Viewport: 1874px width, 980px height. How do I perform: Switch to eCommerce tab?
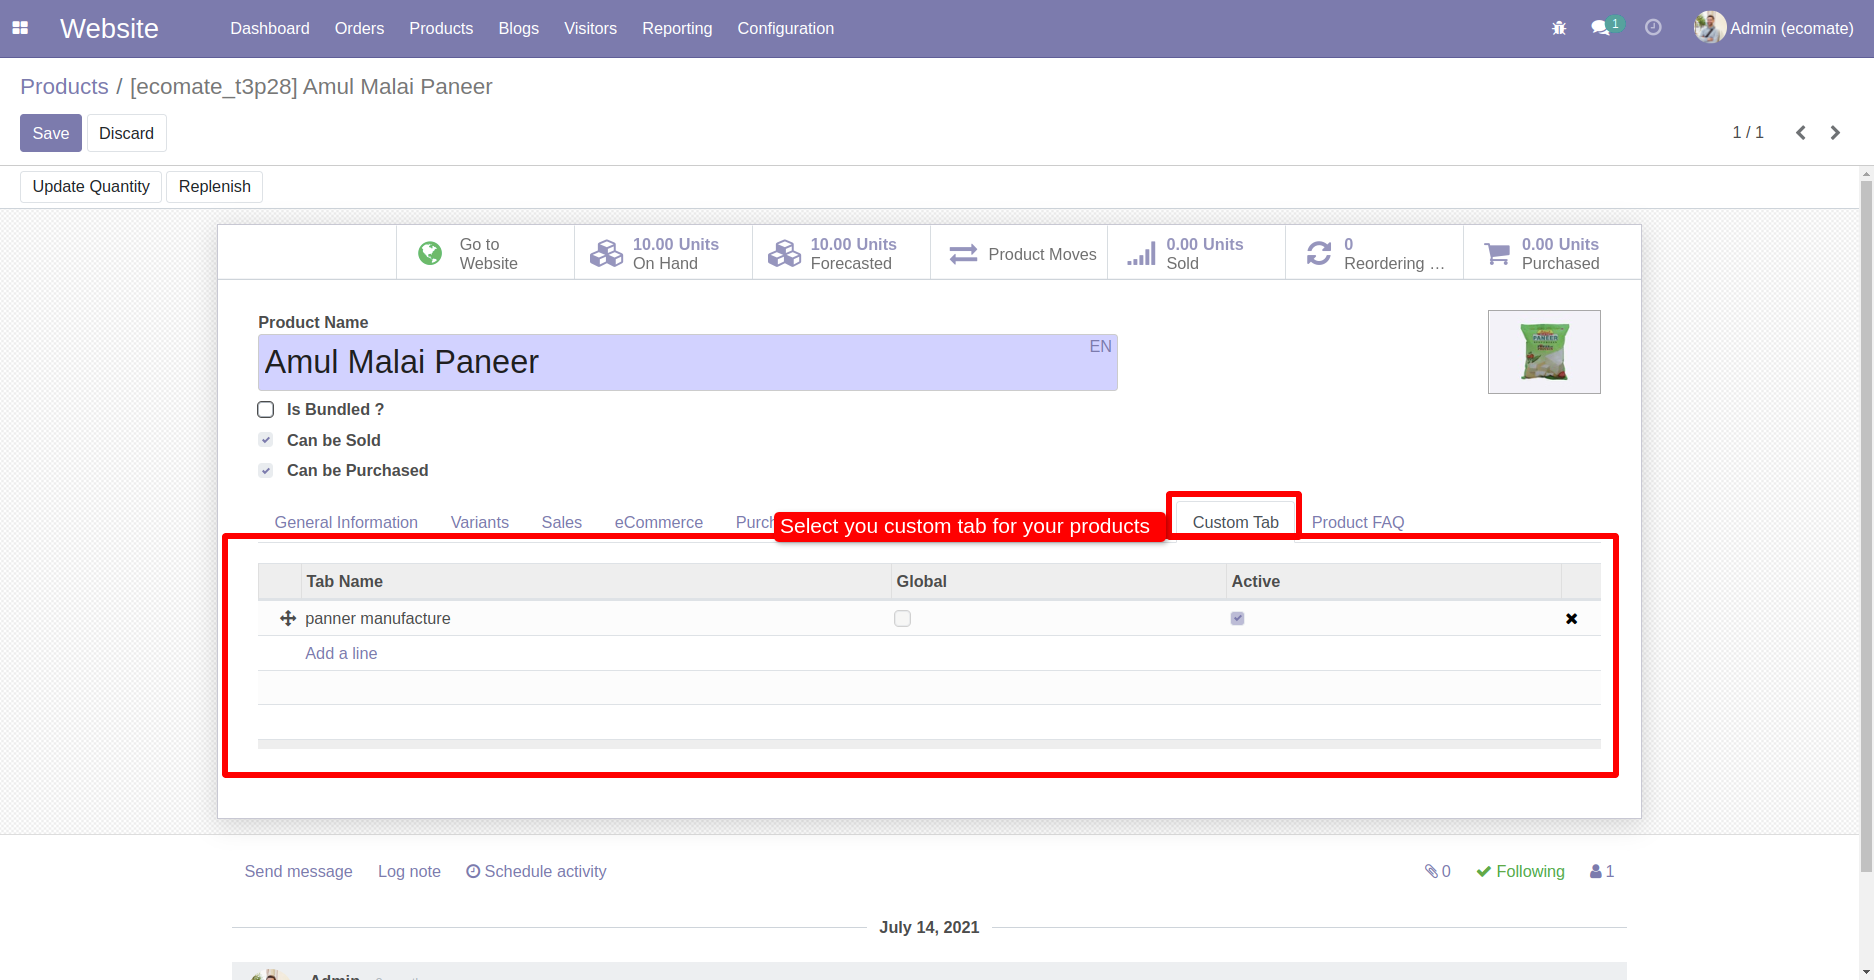[659, 522]
